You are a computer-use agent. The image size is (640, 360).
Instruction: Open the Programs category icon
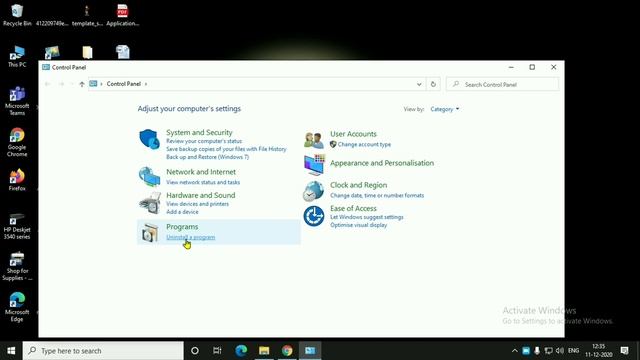point(150,233)
